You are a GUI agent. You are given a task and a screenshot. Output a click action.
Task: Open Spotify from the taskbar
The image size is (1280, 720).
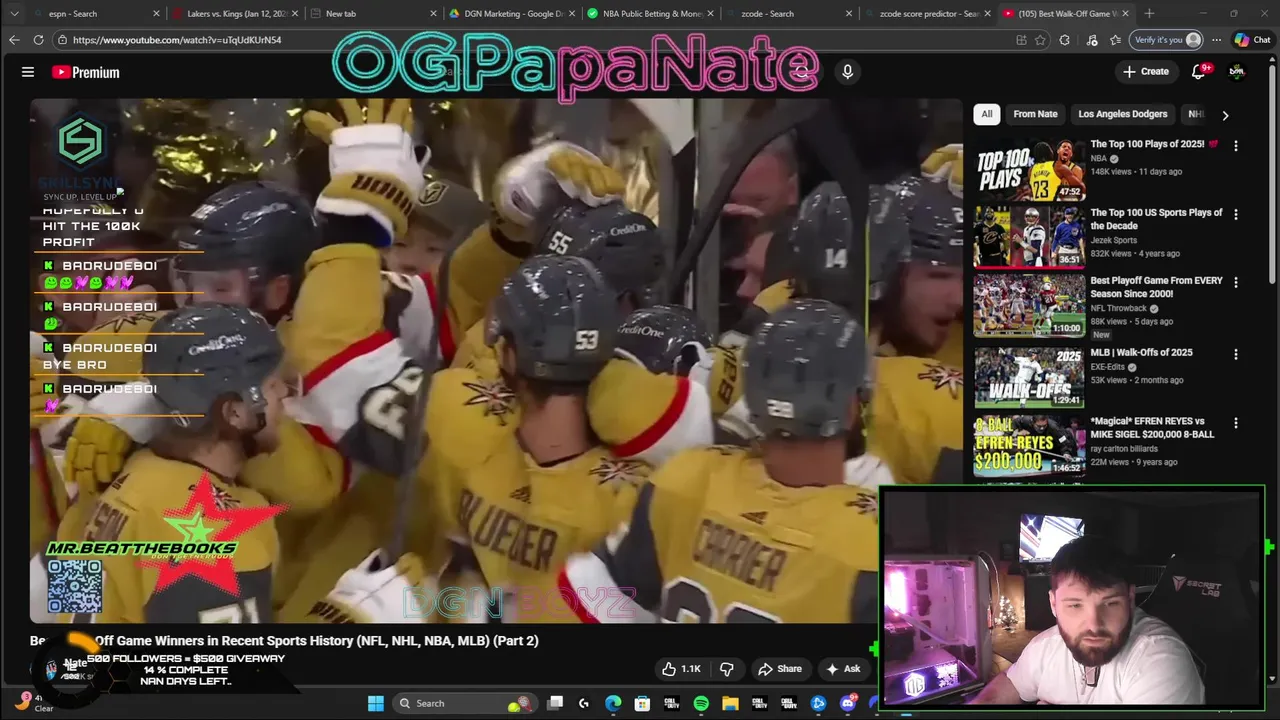pyautogui.click(x=701, y=703)
